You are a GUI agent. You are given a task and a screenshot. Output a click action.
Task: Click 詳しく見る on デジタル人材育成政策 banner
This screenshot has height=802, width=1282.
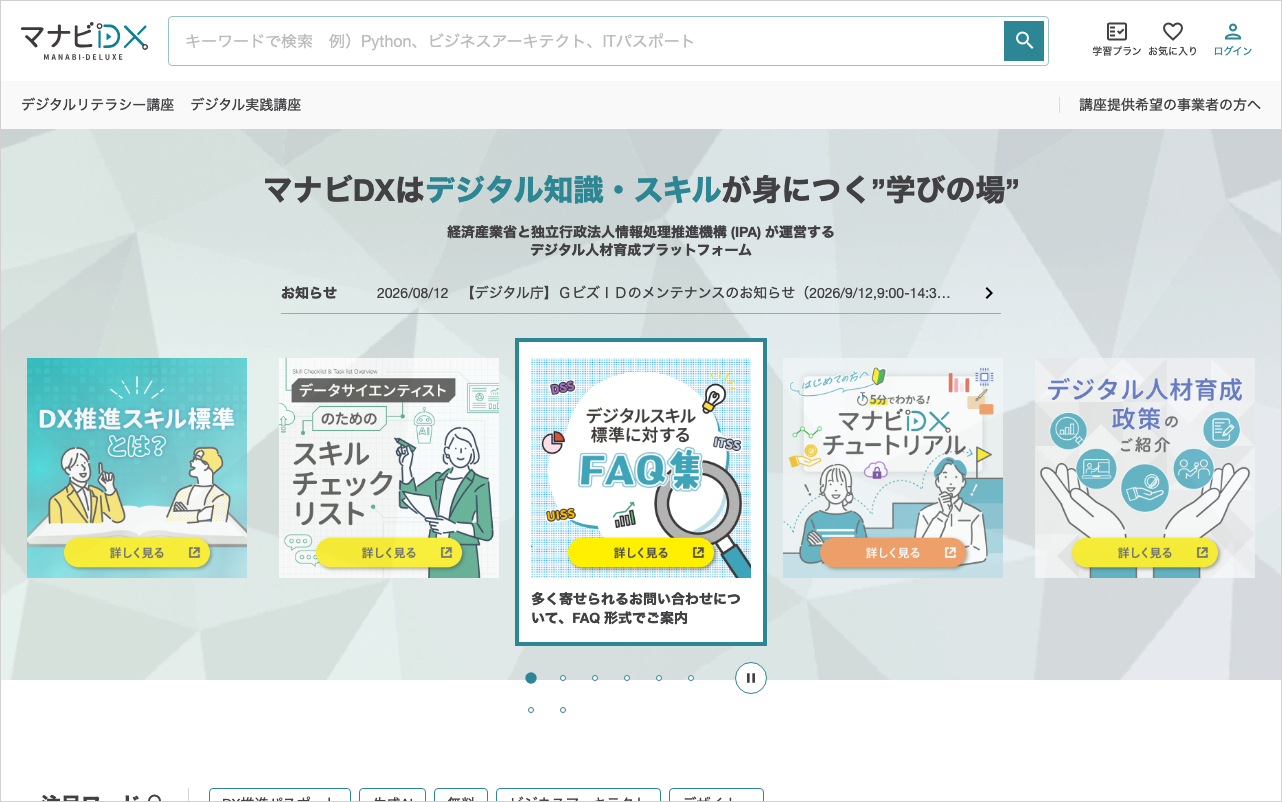(x=1145, y=553)
